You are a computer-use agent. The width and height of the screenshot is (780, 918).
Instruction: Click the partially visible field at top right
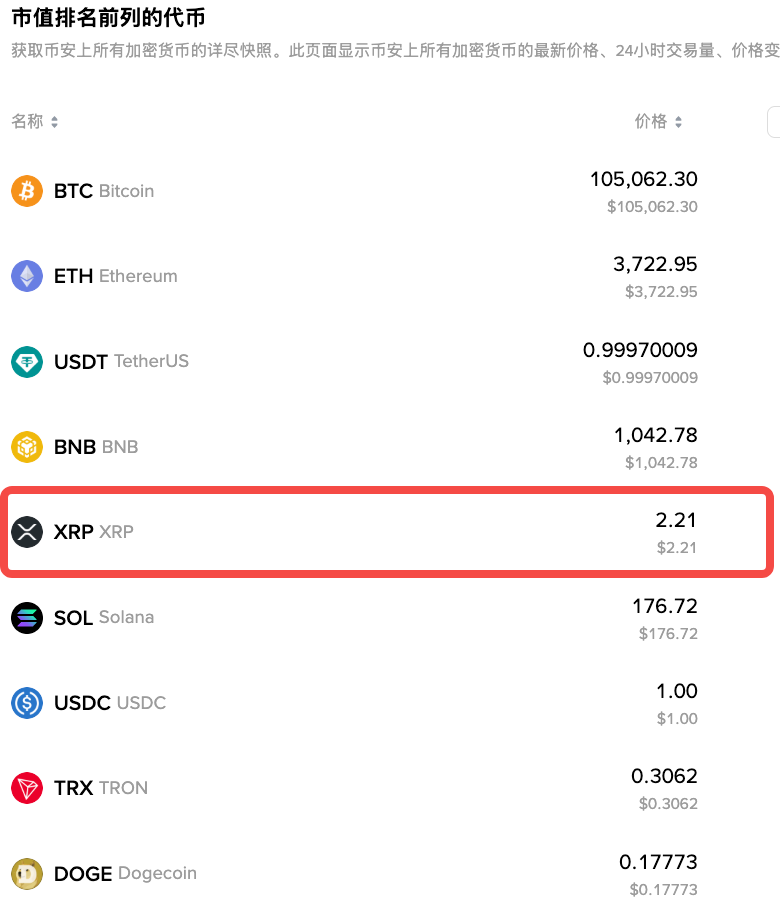click(775, 121)
